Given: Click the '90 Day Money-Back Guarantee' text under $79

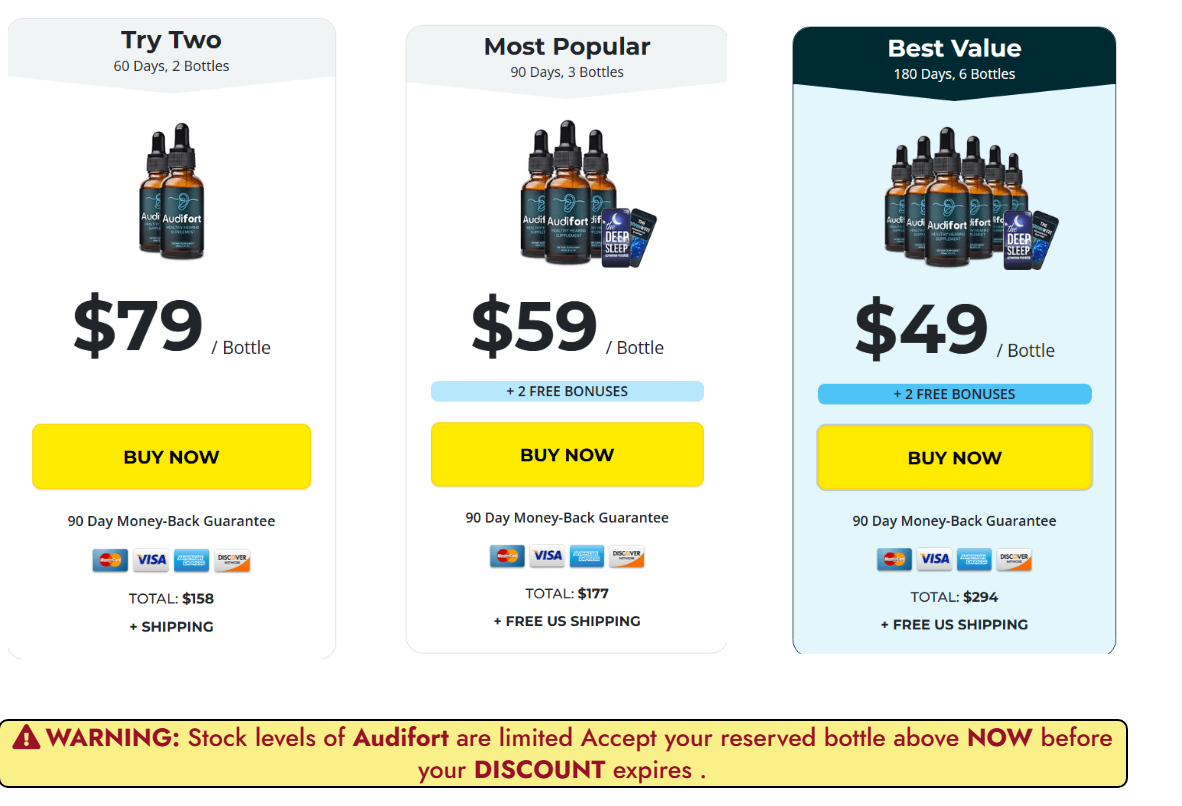Looking at the screenshot, I should 171,521.
